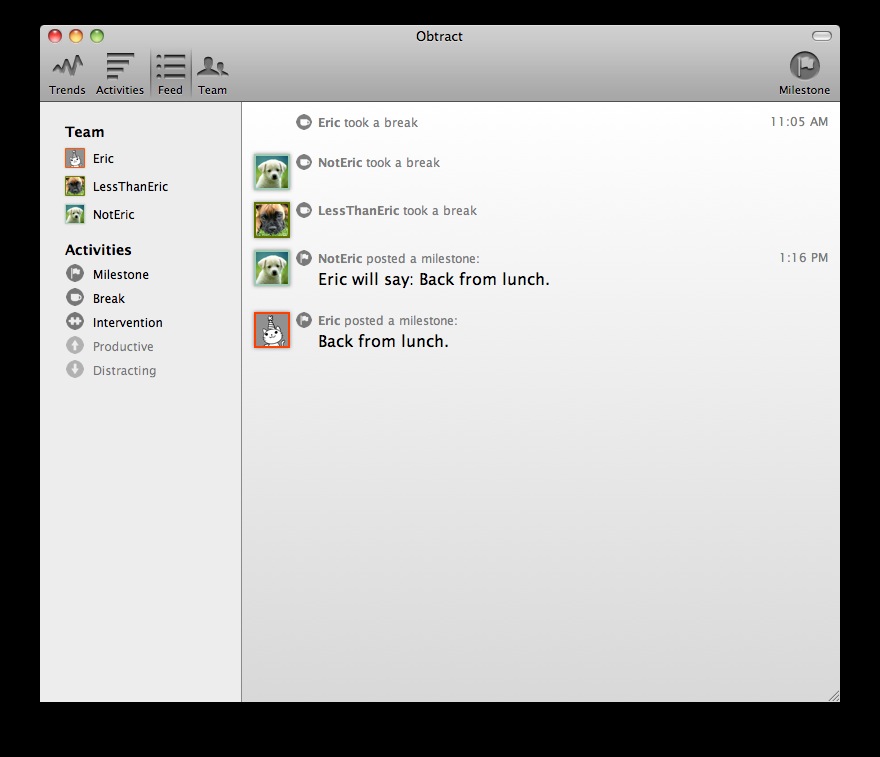Click the dimmed Distracting label
This screenshot has height=757, width=880.
(125, 371)
